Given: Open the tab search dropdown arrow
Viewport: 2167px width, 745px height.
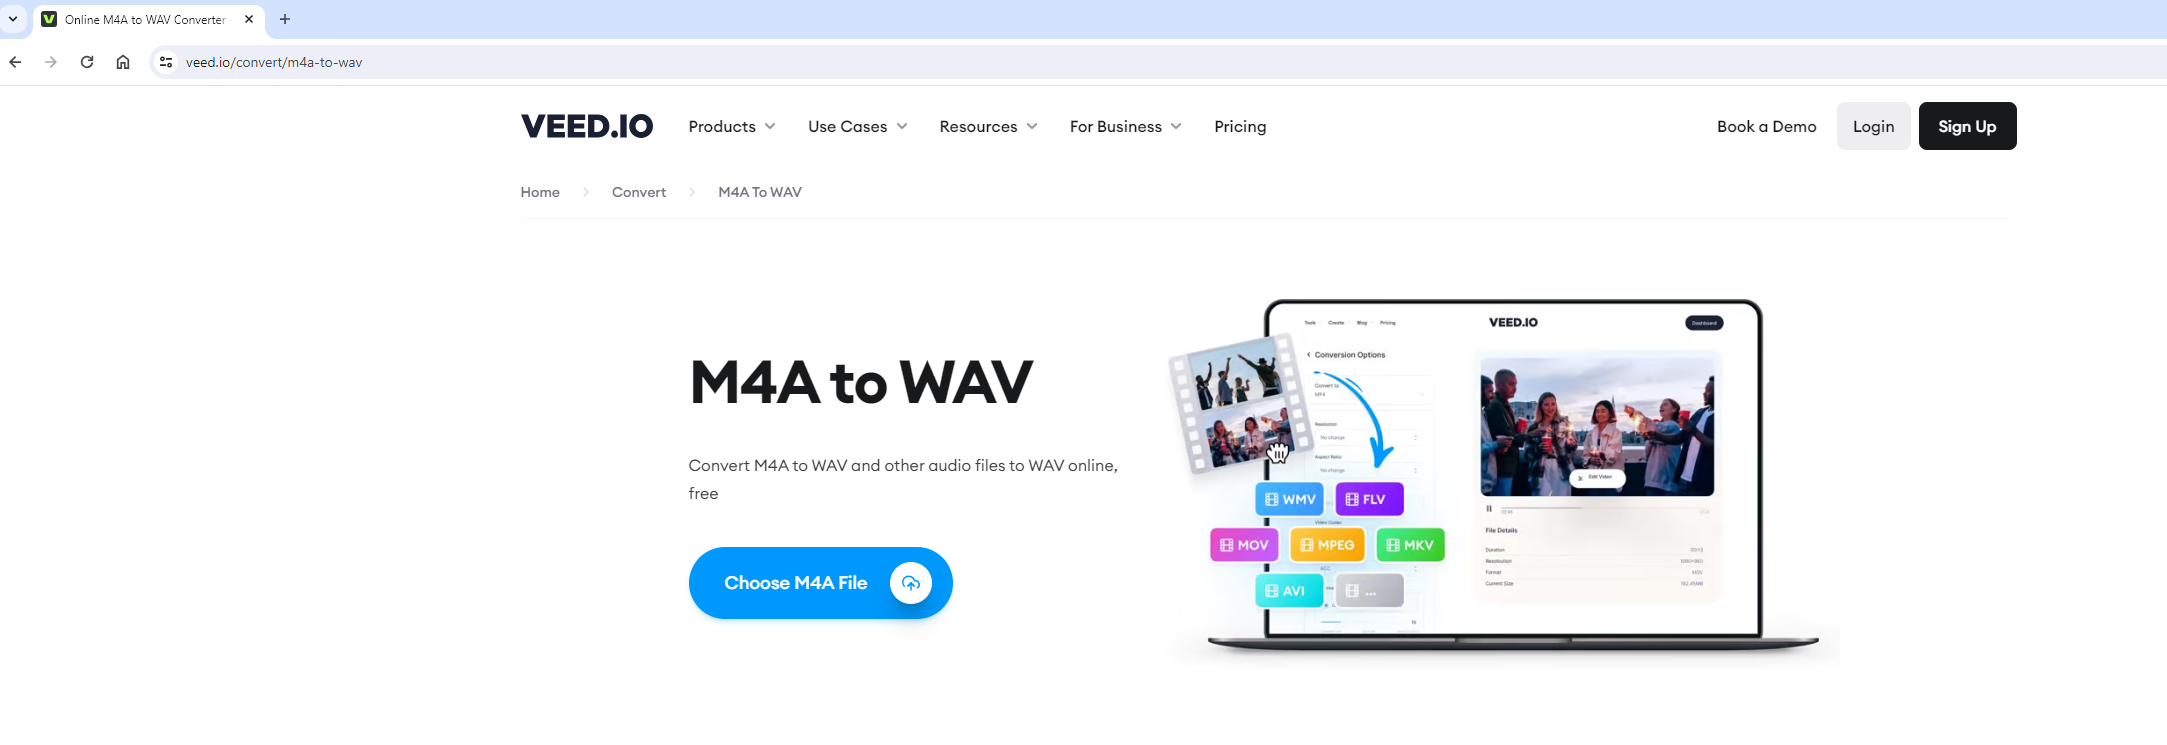Looking at the screenshot, I should click(x=13, y=19).
